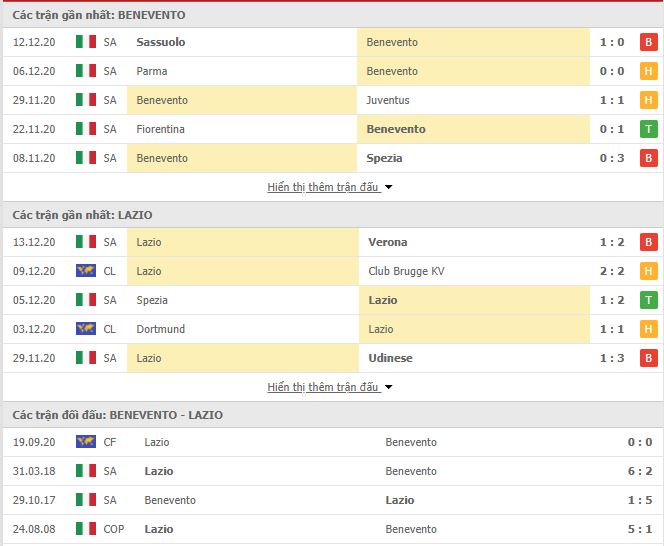Viewport: 664px width, 546px height.
Task: Expand more Benevento matches arrow
Action: click(388, 187)
